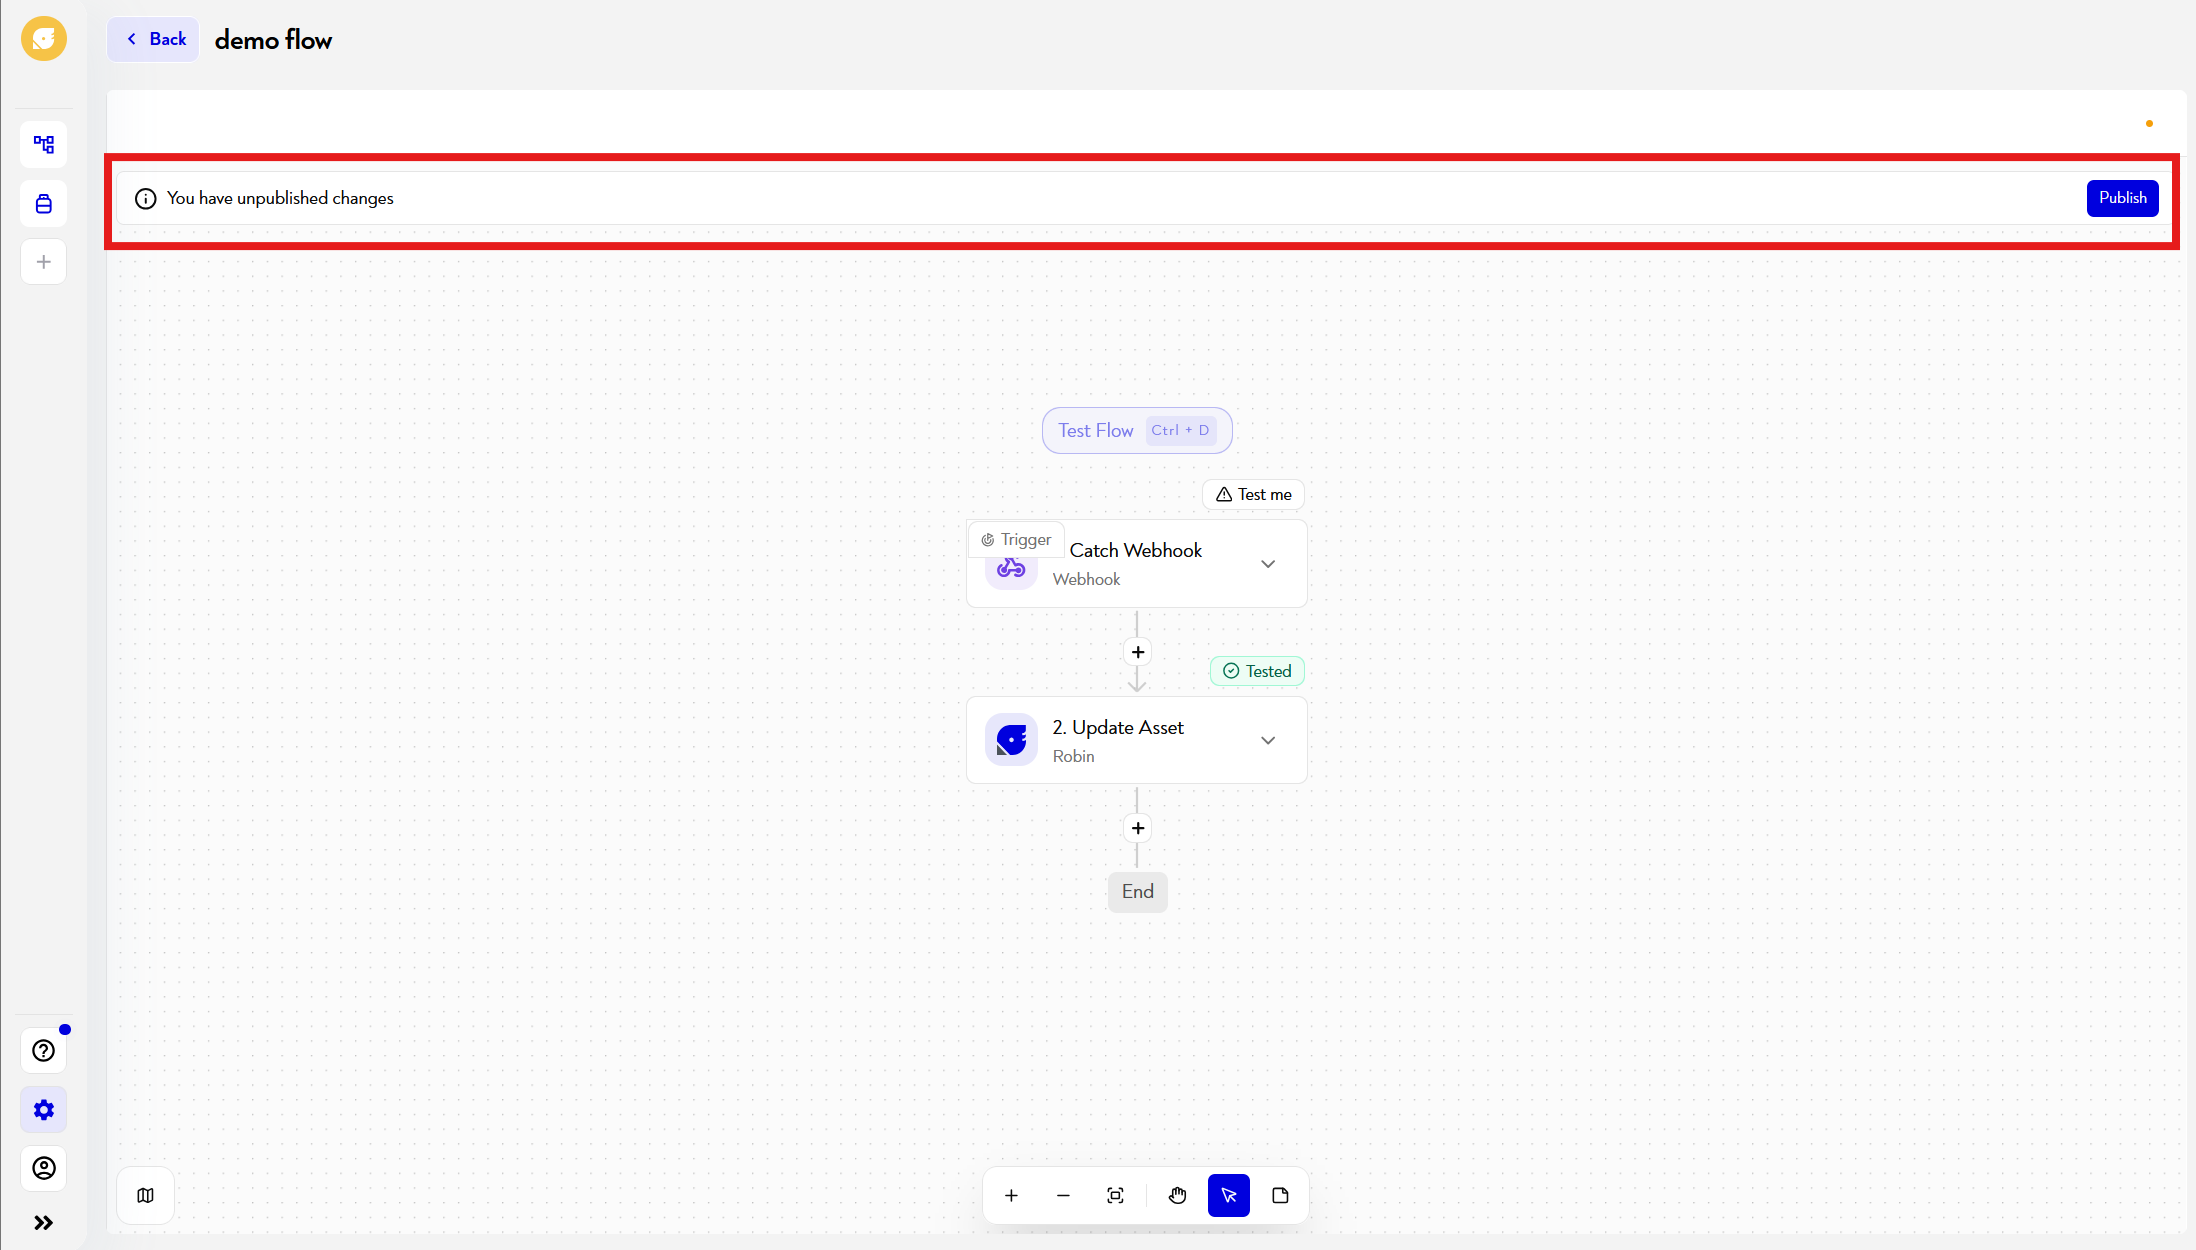Open the help question-mark icon
Screen dimensions: 2196x1250
[44, 1051]
